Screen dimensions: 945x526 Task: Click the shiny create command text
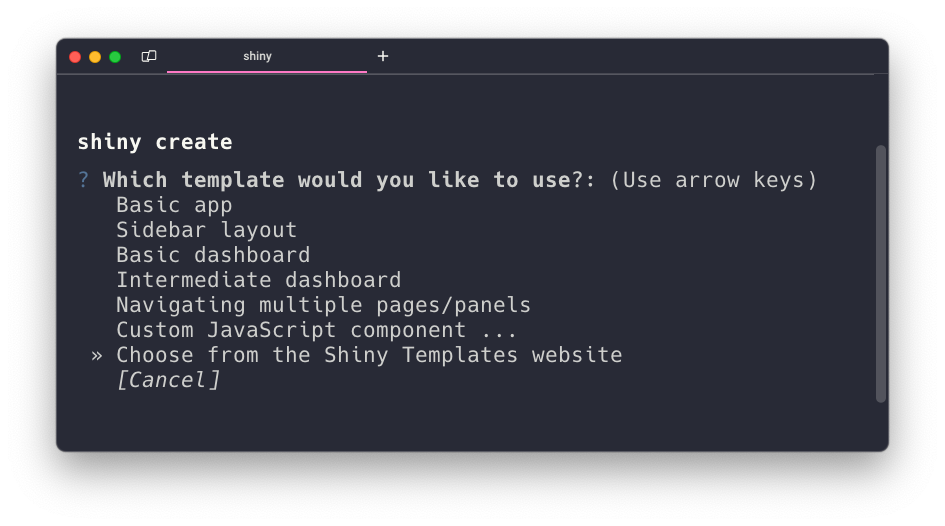[155, 142]
